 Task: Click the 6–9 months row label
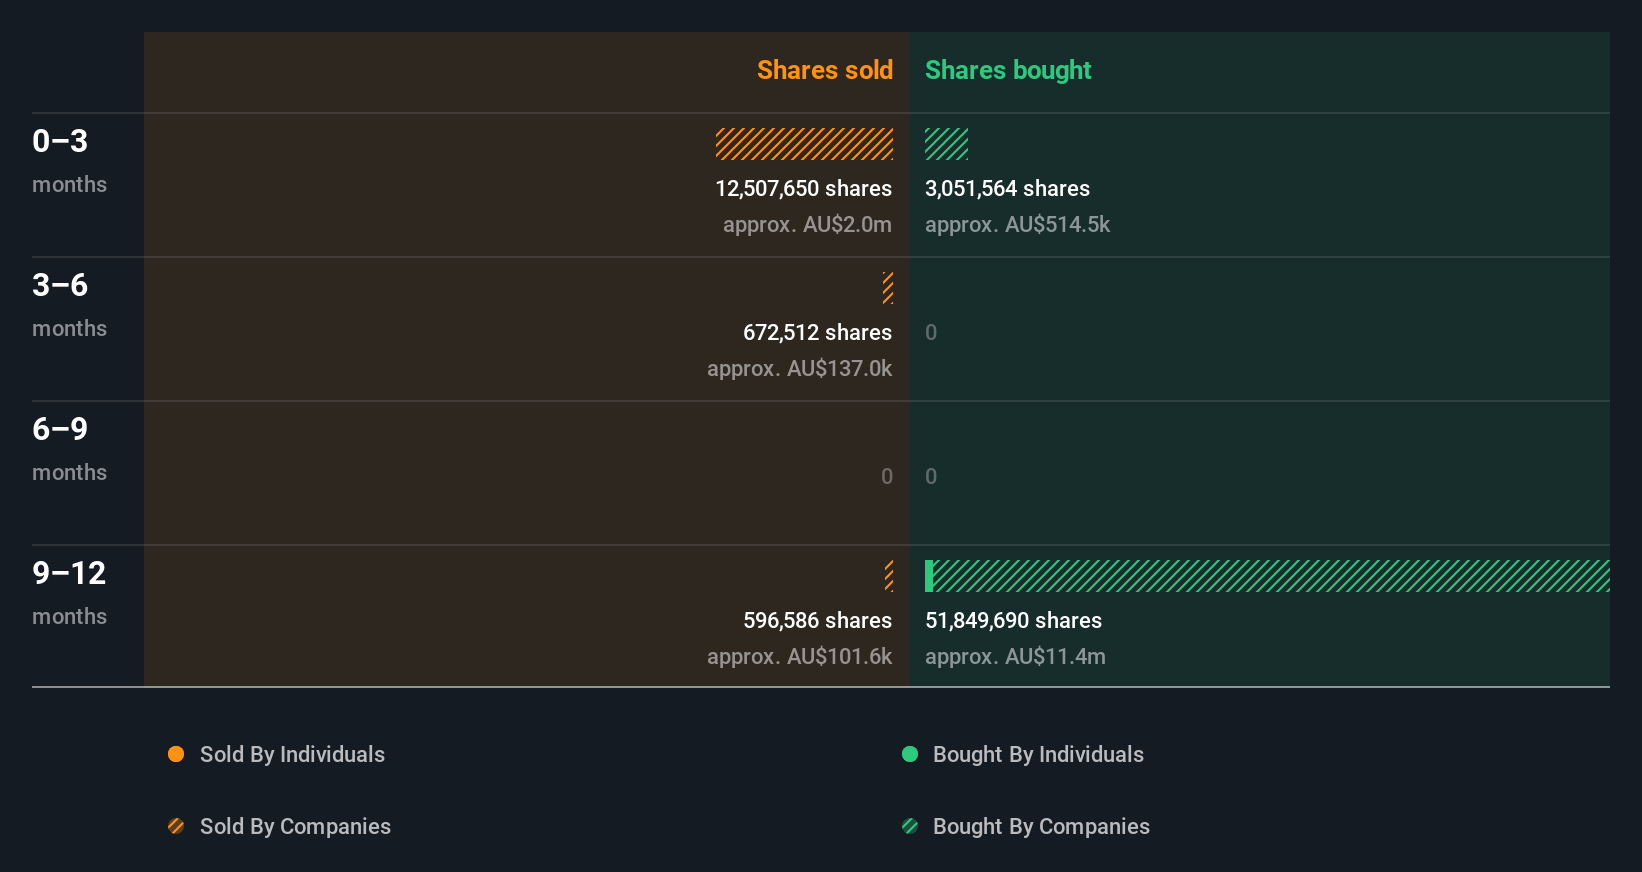(69, 449)
